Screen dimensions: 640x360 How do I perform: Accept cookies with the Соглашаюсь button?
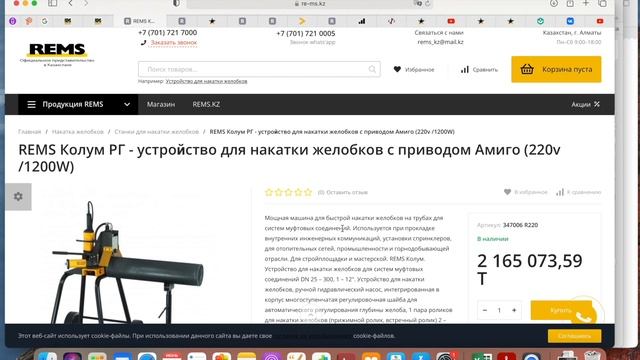pyautogui.click(x=574, y=336)
